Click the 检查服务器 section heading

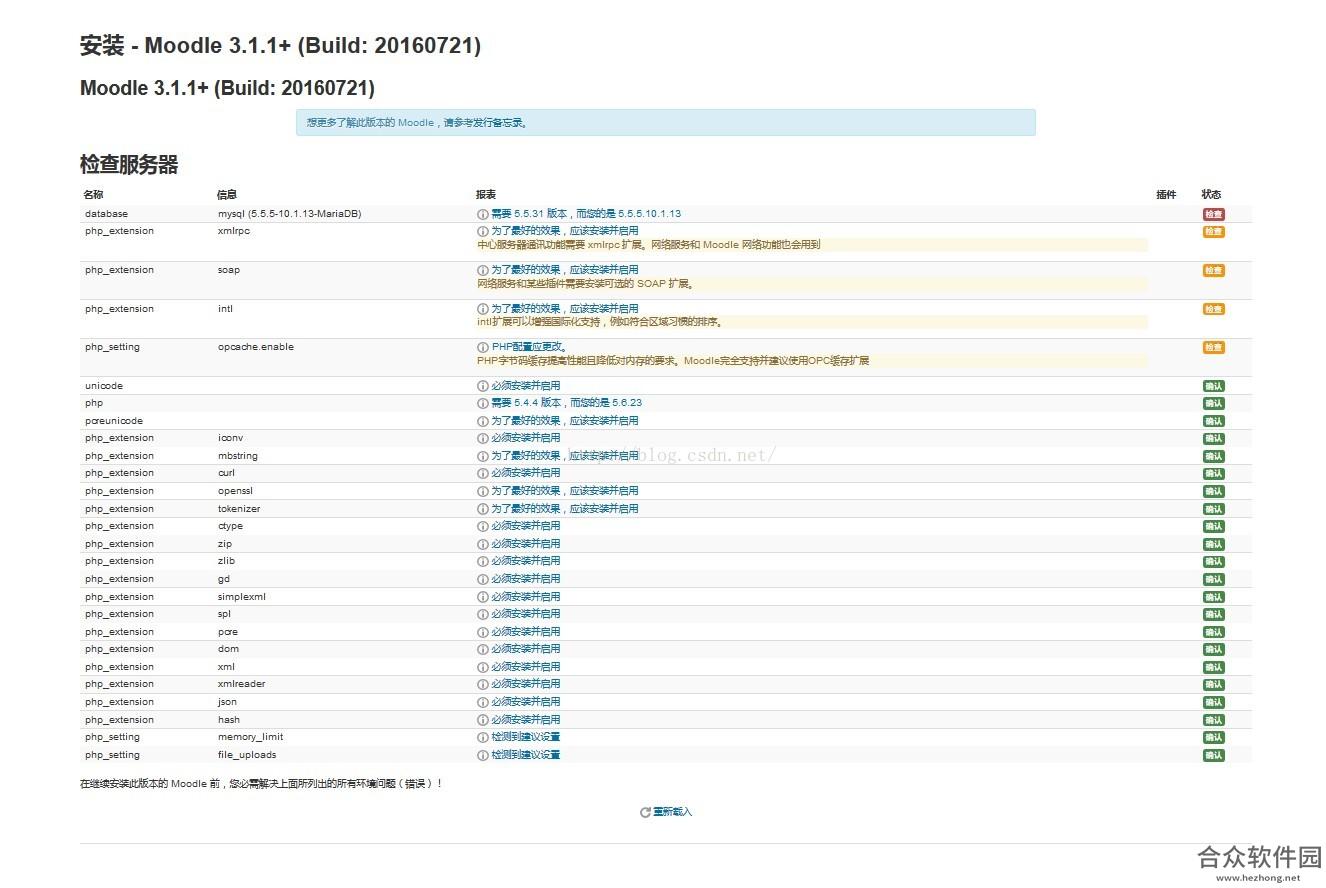tap(129, 165)
